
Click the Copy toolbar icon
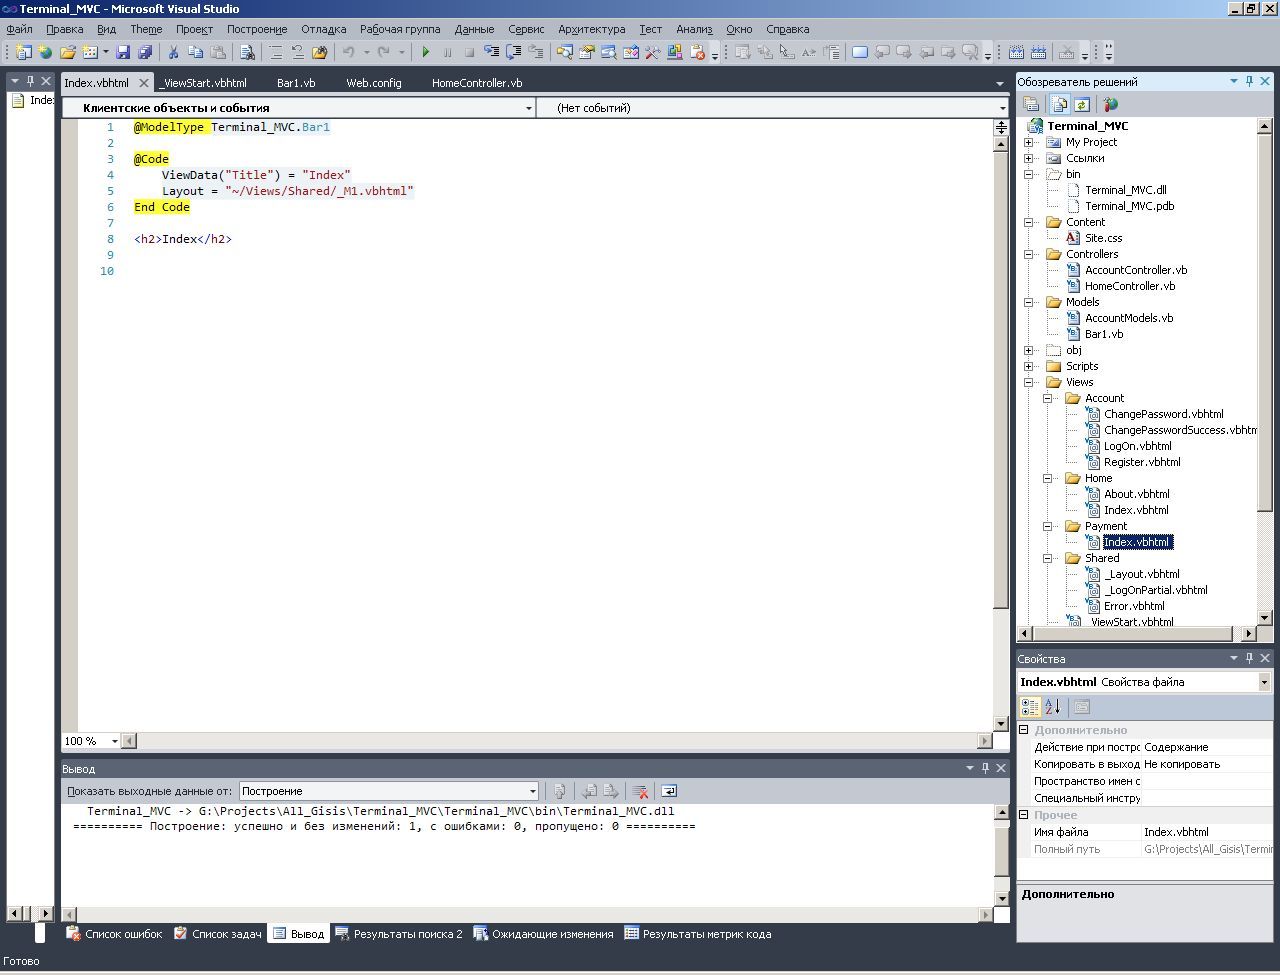click(195, 52)
